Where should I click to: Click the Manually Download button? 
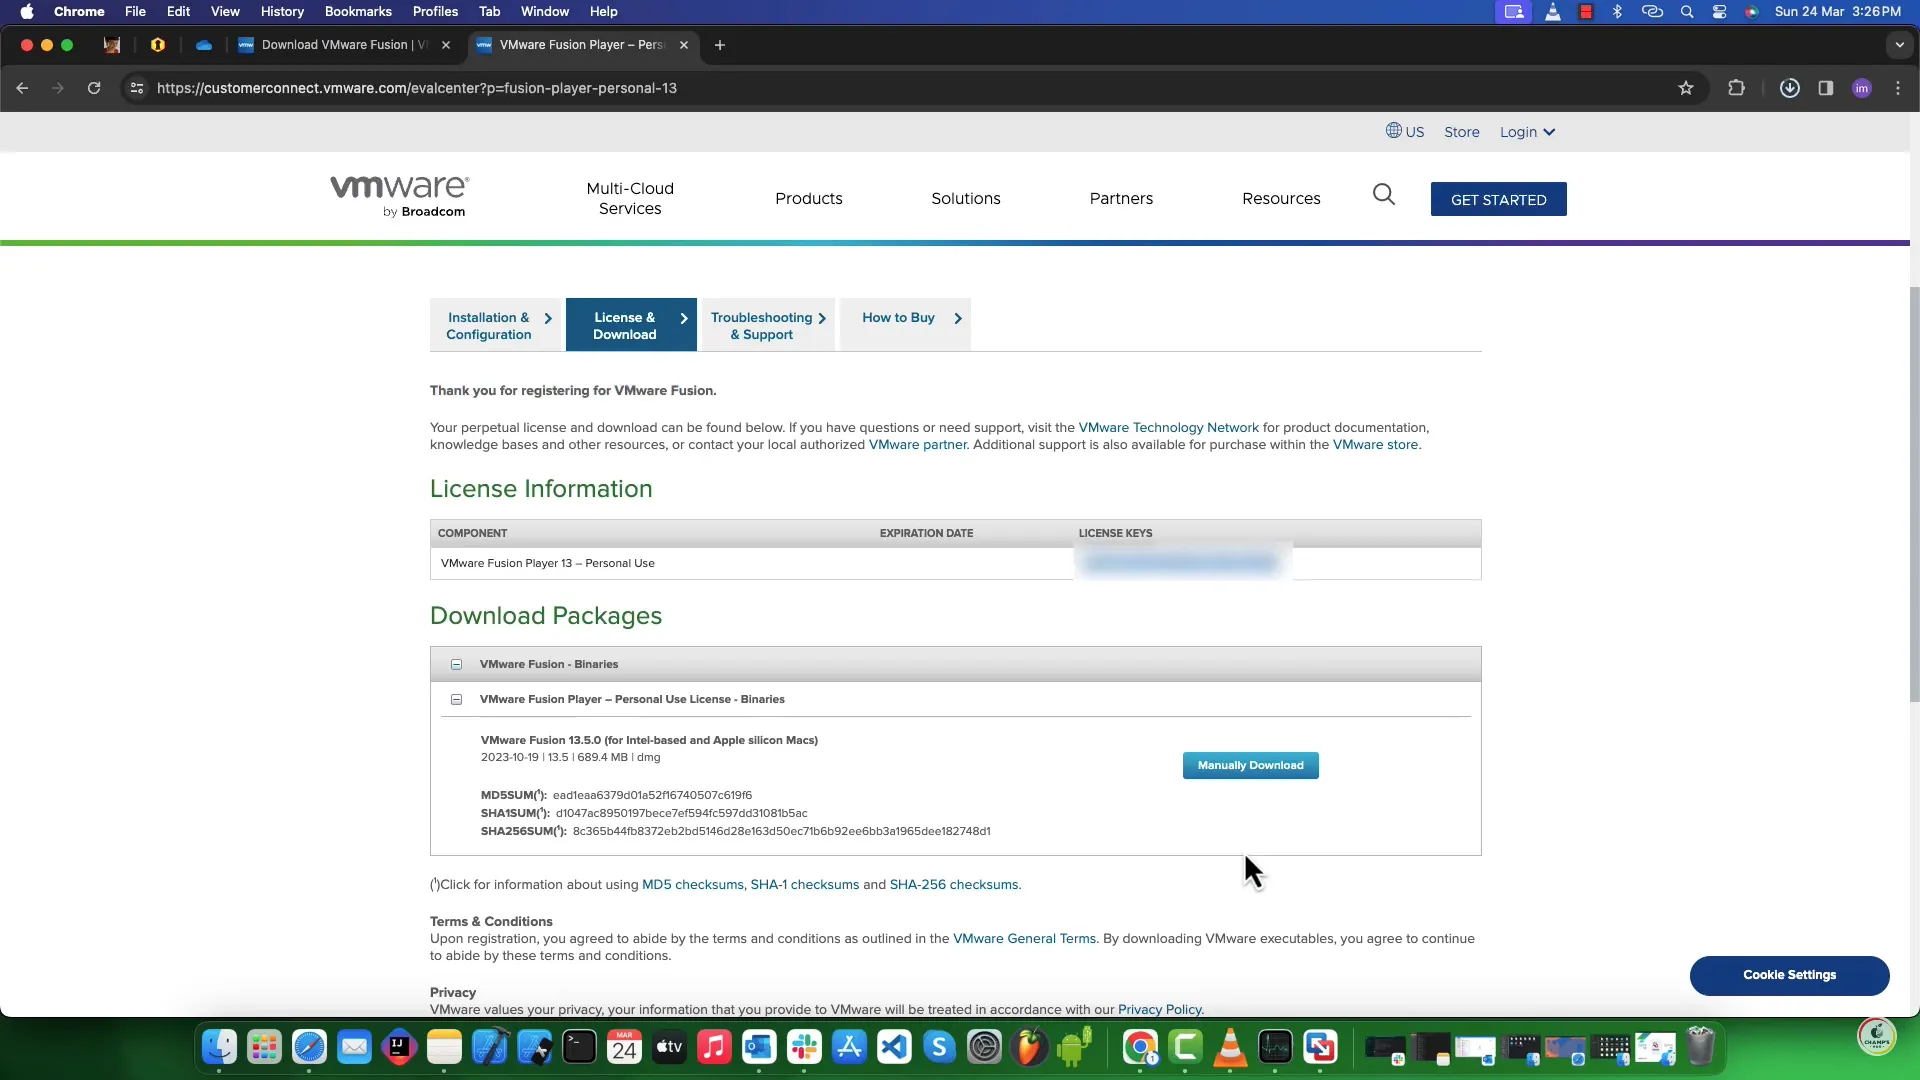pyautogui.click(x=1250, y=765)
